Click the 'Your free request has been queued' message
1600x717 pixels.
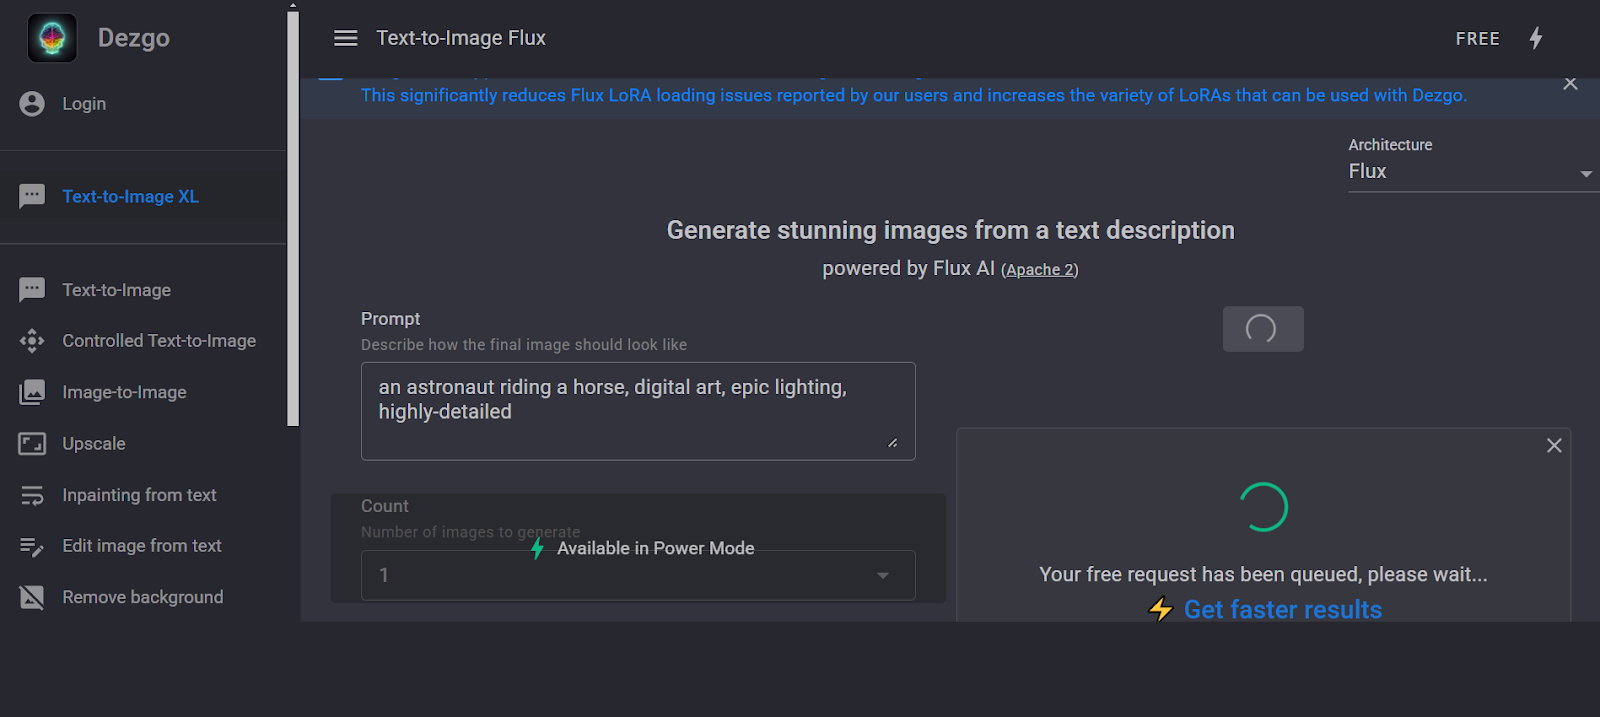(1263, 575)
